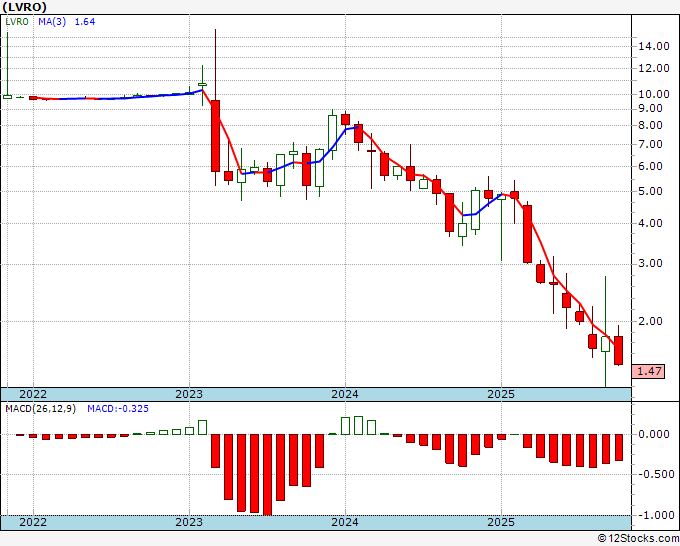680x546 pixels.
Task: Click the 1.47 current price tag
Action: (x=648, y=371)
